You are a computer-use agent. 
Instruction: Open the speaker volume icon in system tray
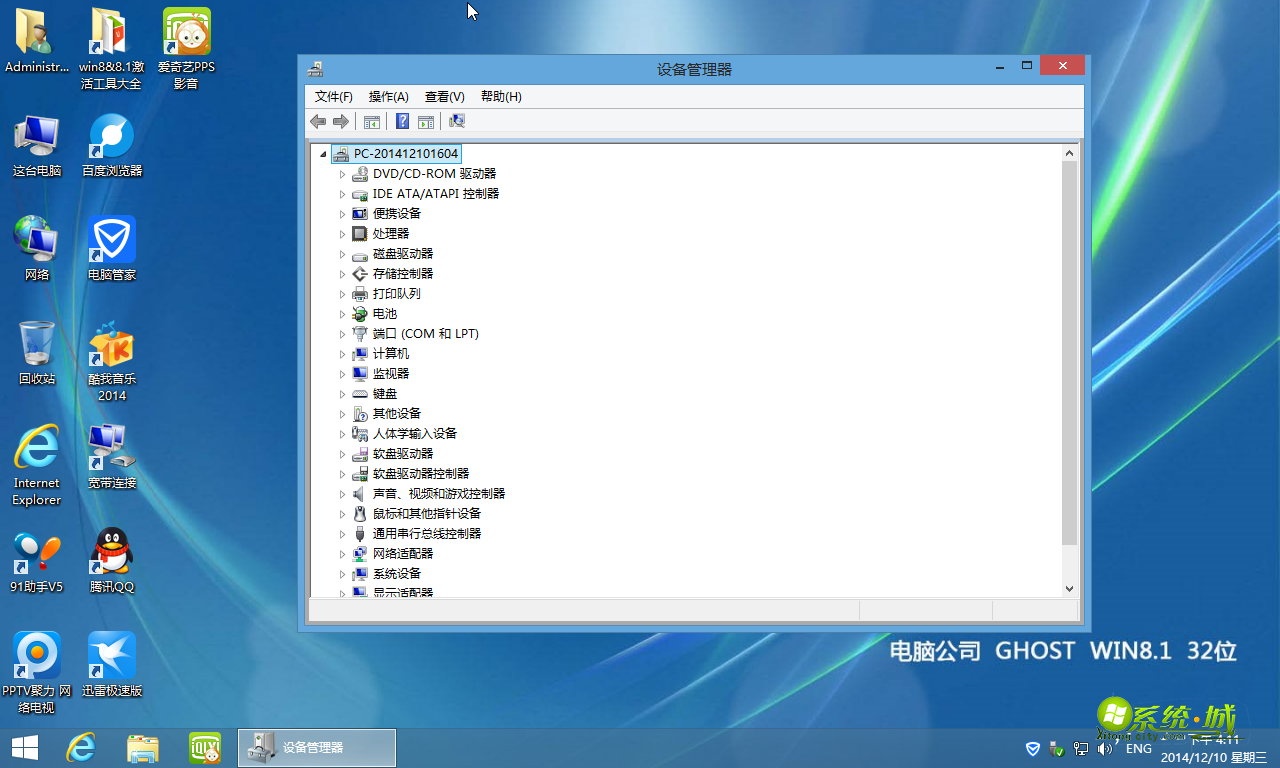(1104, 748)
